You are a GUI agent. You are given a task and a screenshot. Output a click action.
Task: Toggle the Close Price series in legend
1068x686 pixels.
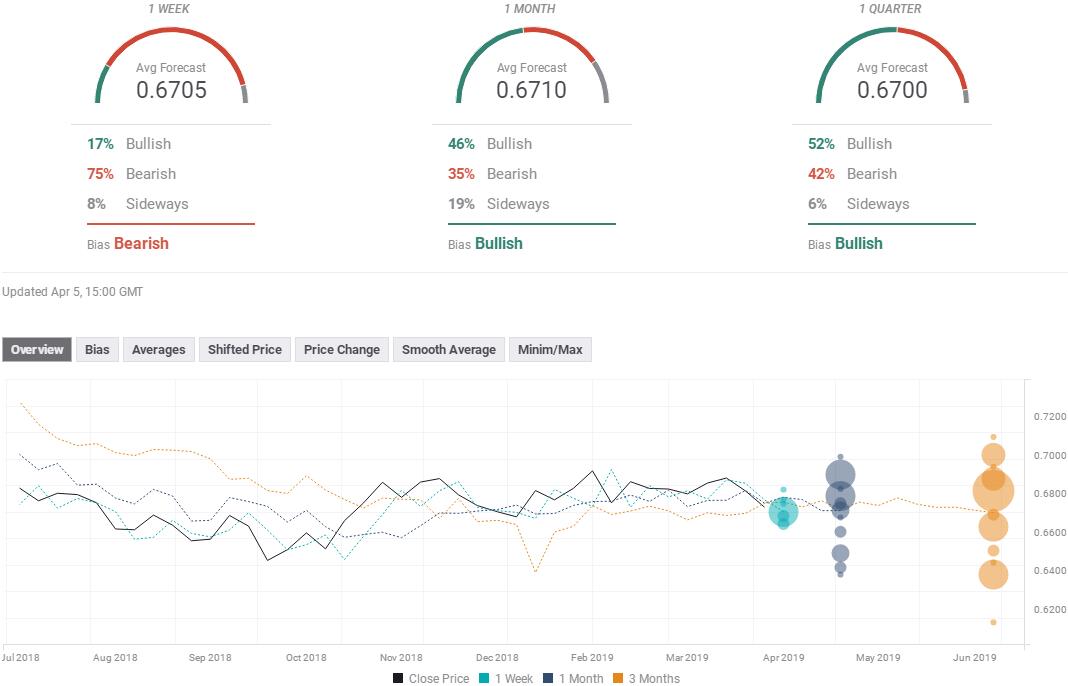coord(430,678)
